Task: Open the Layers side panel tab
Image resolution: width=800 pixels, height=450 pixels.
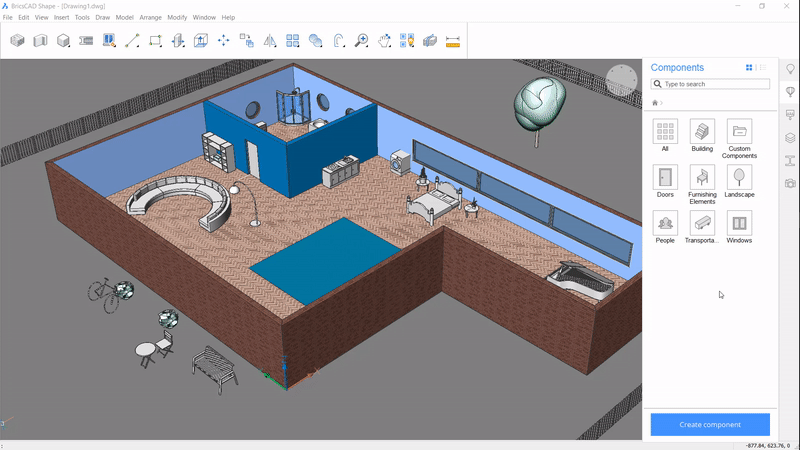Action: click(790, 138)
